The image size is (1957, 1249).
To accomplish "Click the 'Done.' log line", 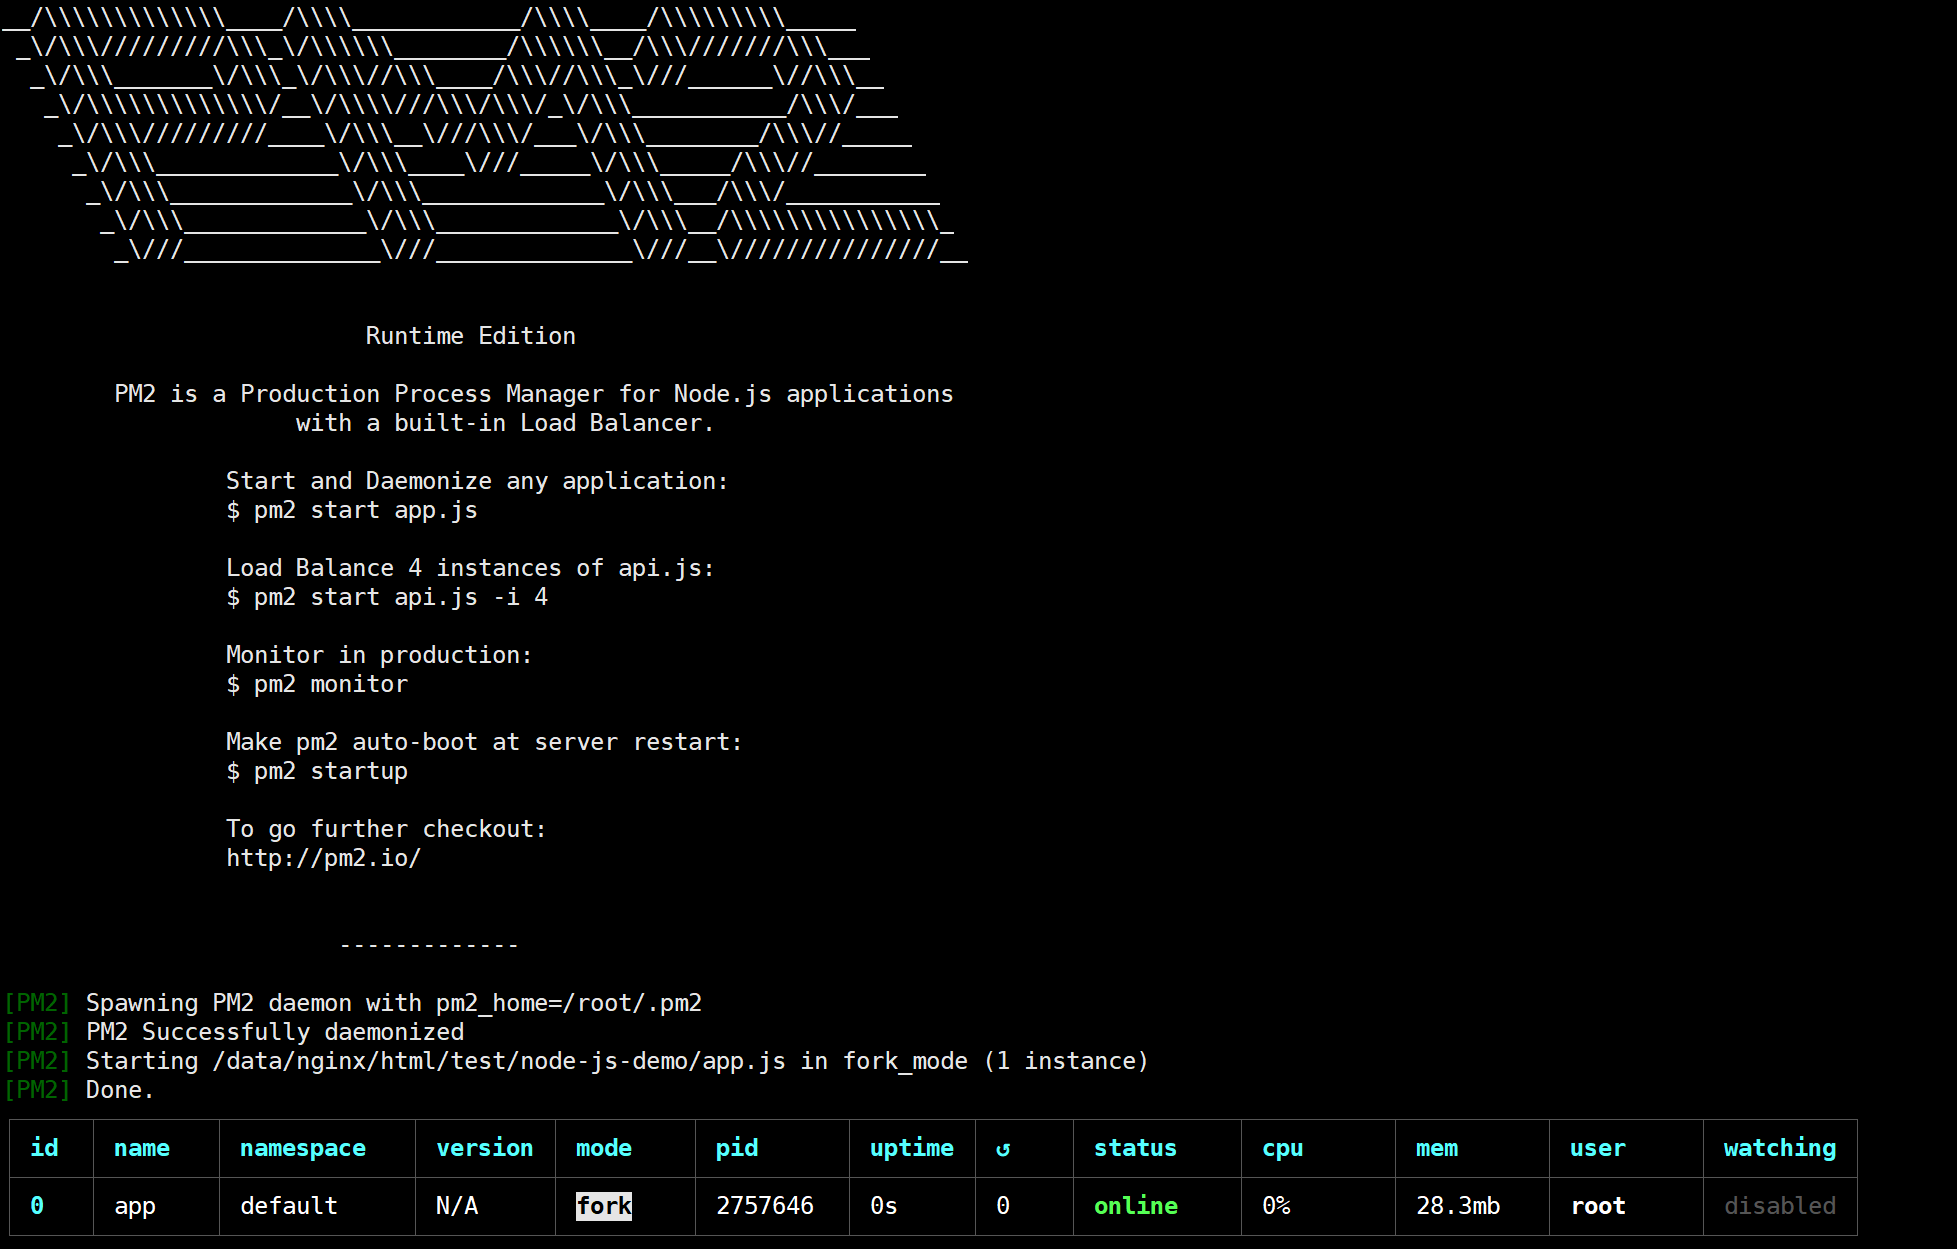I will point(79,1090).
